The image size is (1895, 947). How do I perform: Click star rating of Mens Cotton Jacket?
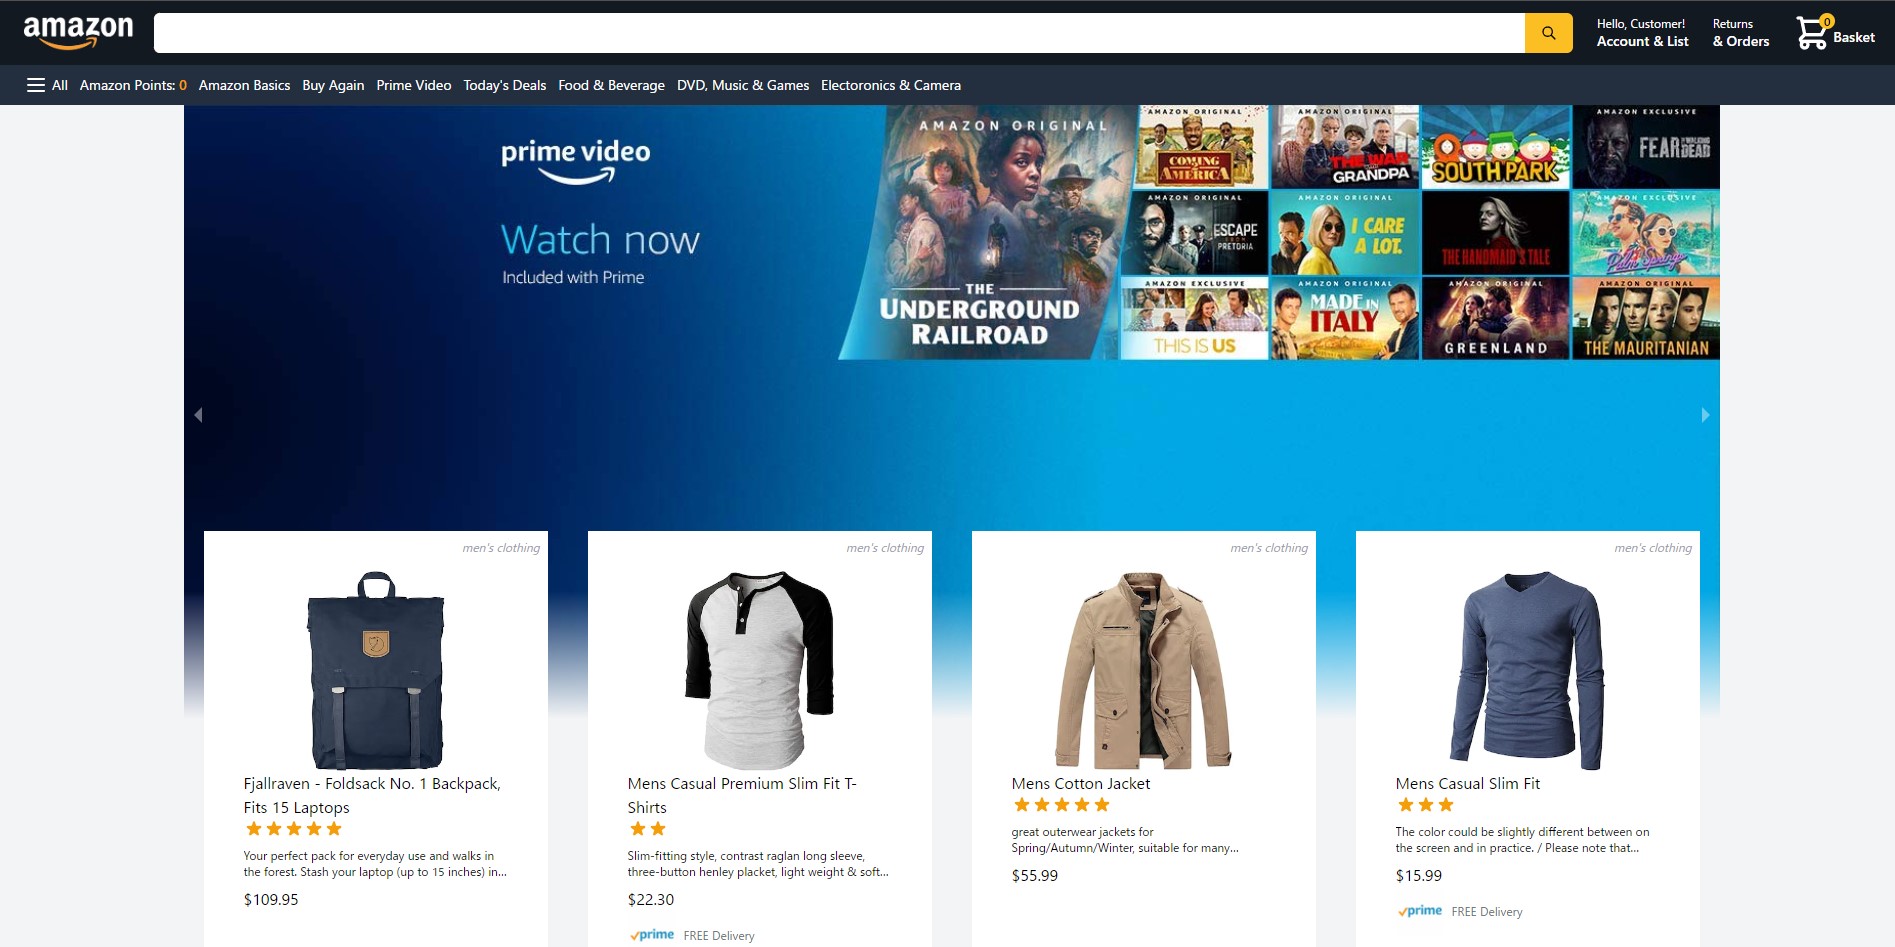1062,805
